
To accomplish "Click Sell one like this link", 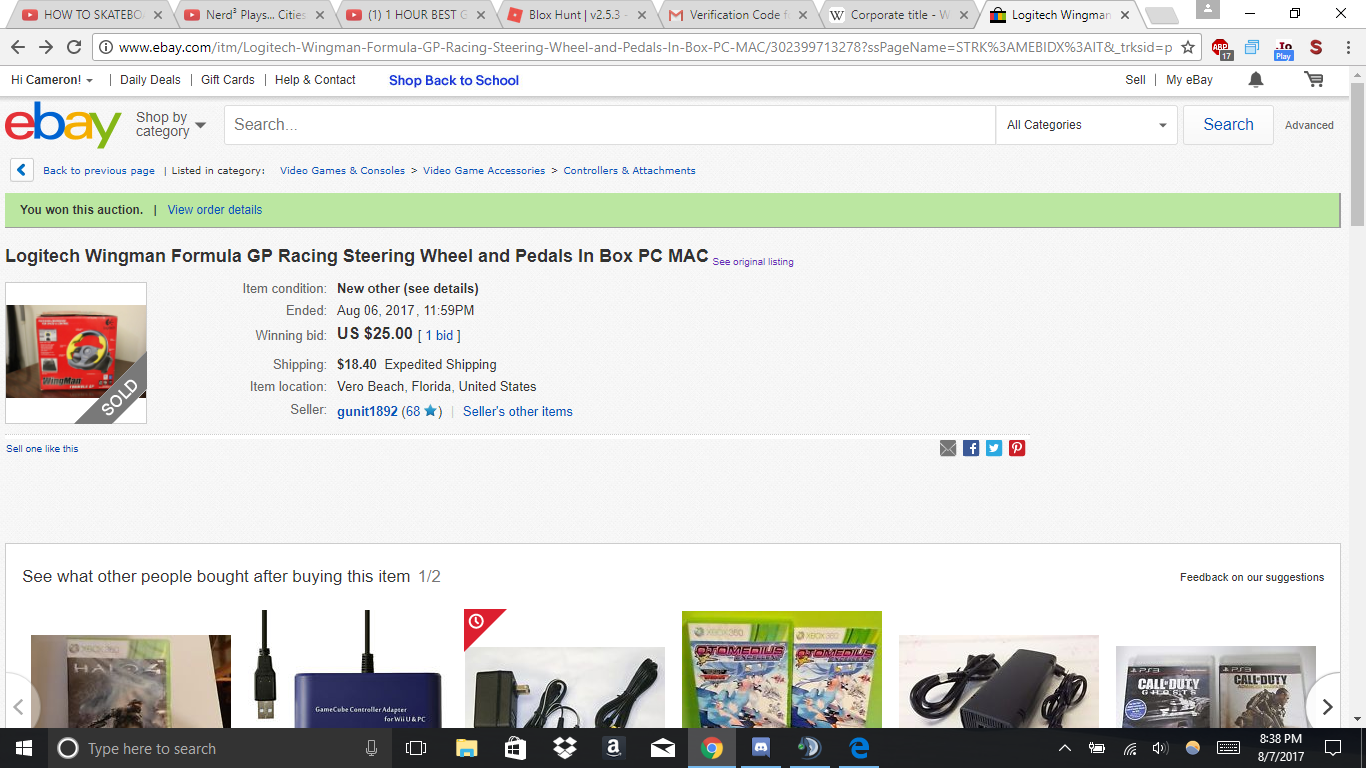I will 42,449.
